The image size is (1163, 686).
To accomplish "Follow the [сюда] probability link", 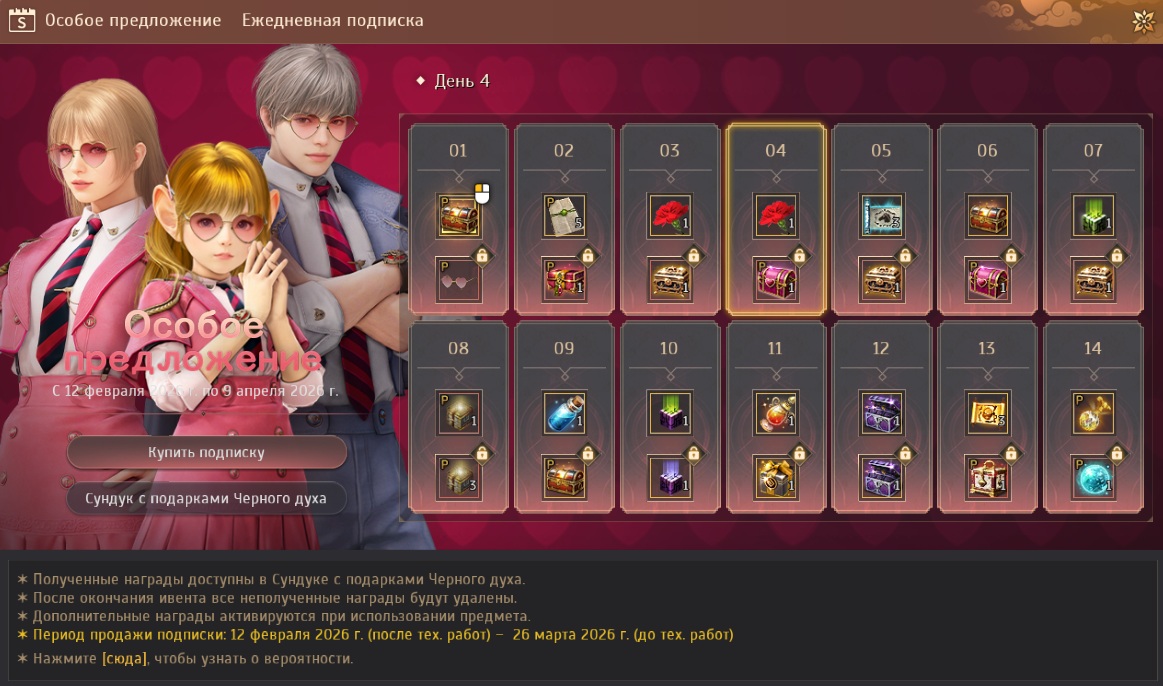I will click(x=124, y=659).
